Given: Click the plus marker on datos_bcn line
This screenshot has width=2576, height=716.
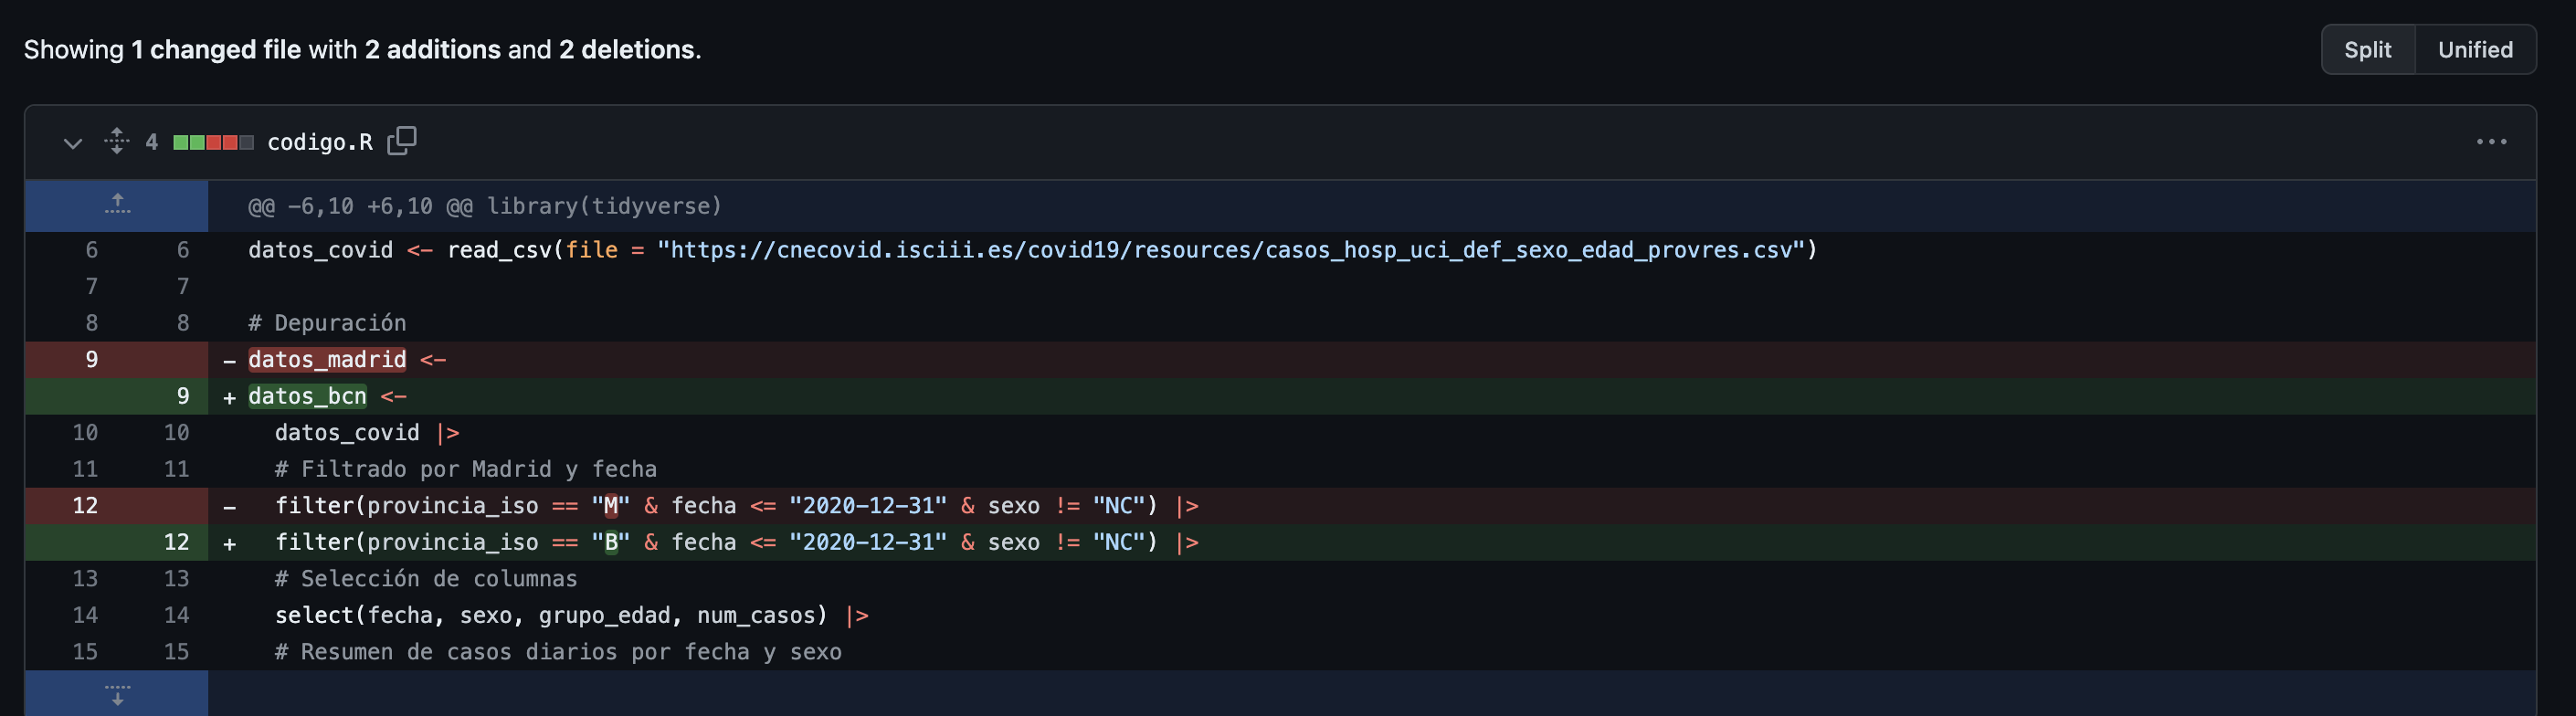Looking at the screenshot, I should pyautogui.click(x=230, y=398).
